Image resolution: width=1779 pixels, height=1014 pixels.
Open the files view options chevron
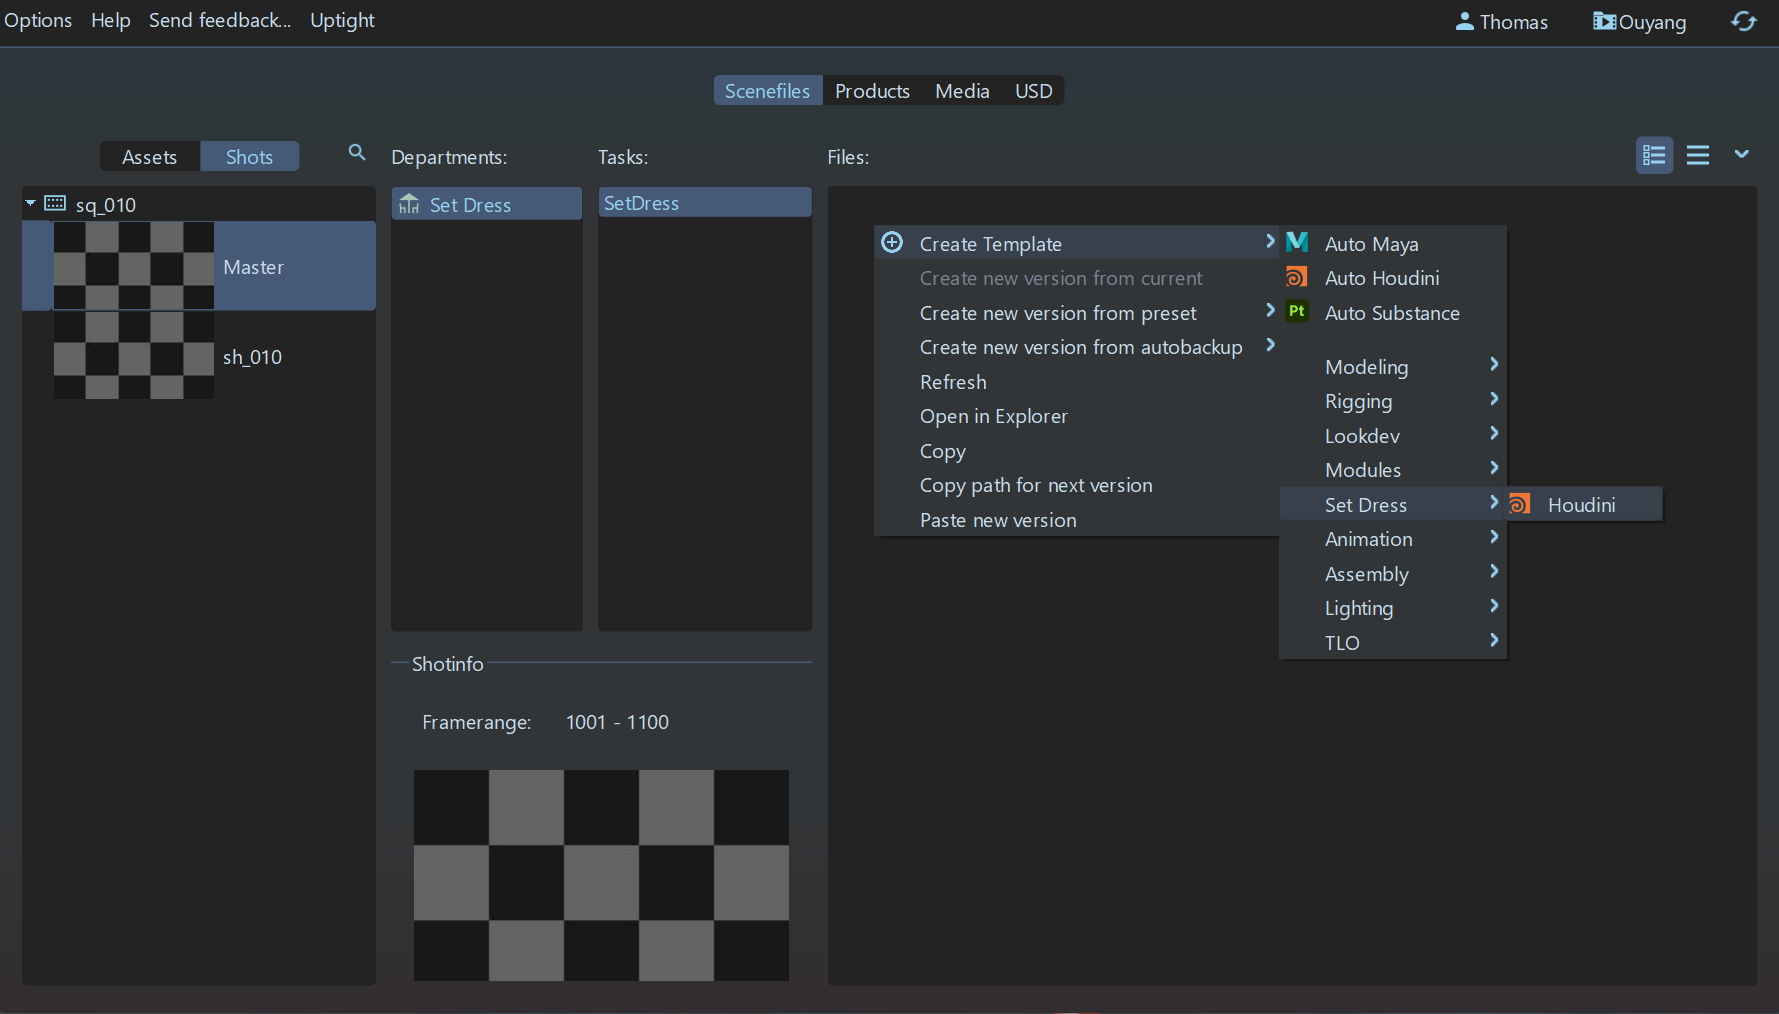click(1741, 154)
